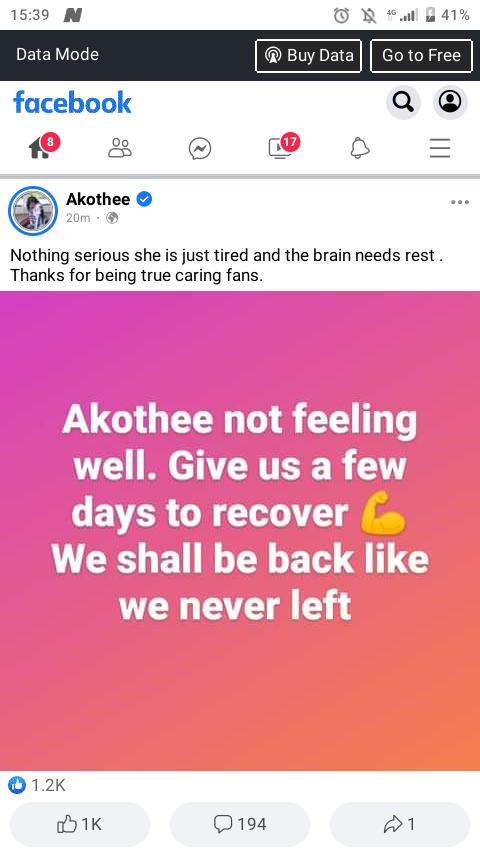Viewport: 480px width, 854px height.
Task: Click the Akothee page name
Action: (x=98, y=199)
